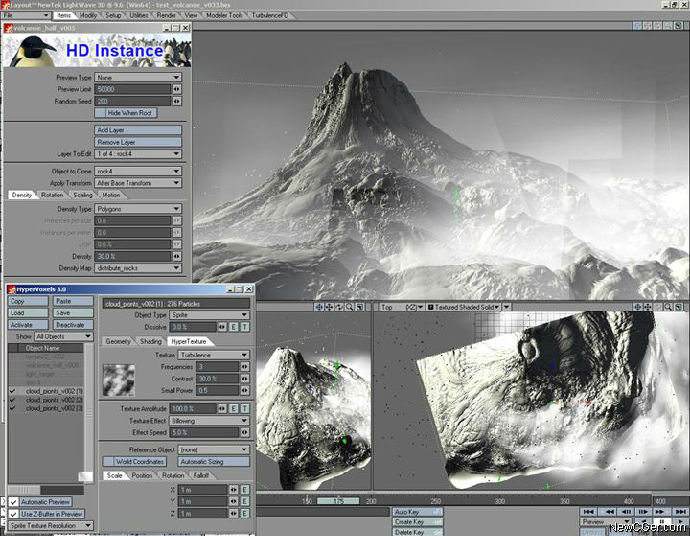Click the Remove Layer button

point(138,142)
